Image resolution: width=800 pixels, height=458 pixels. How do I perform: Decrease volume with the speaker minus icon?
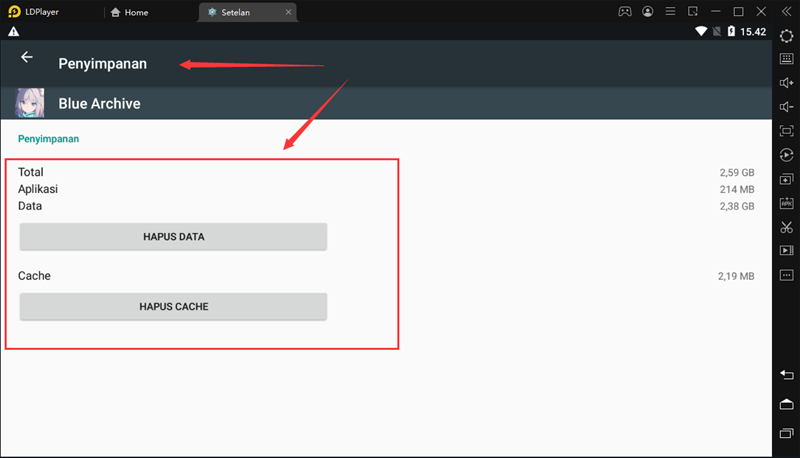[x=786, y=107]
